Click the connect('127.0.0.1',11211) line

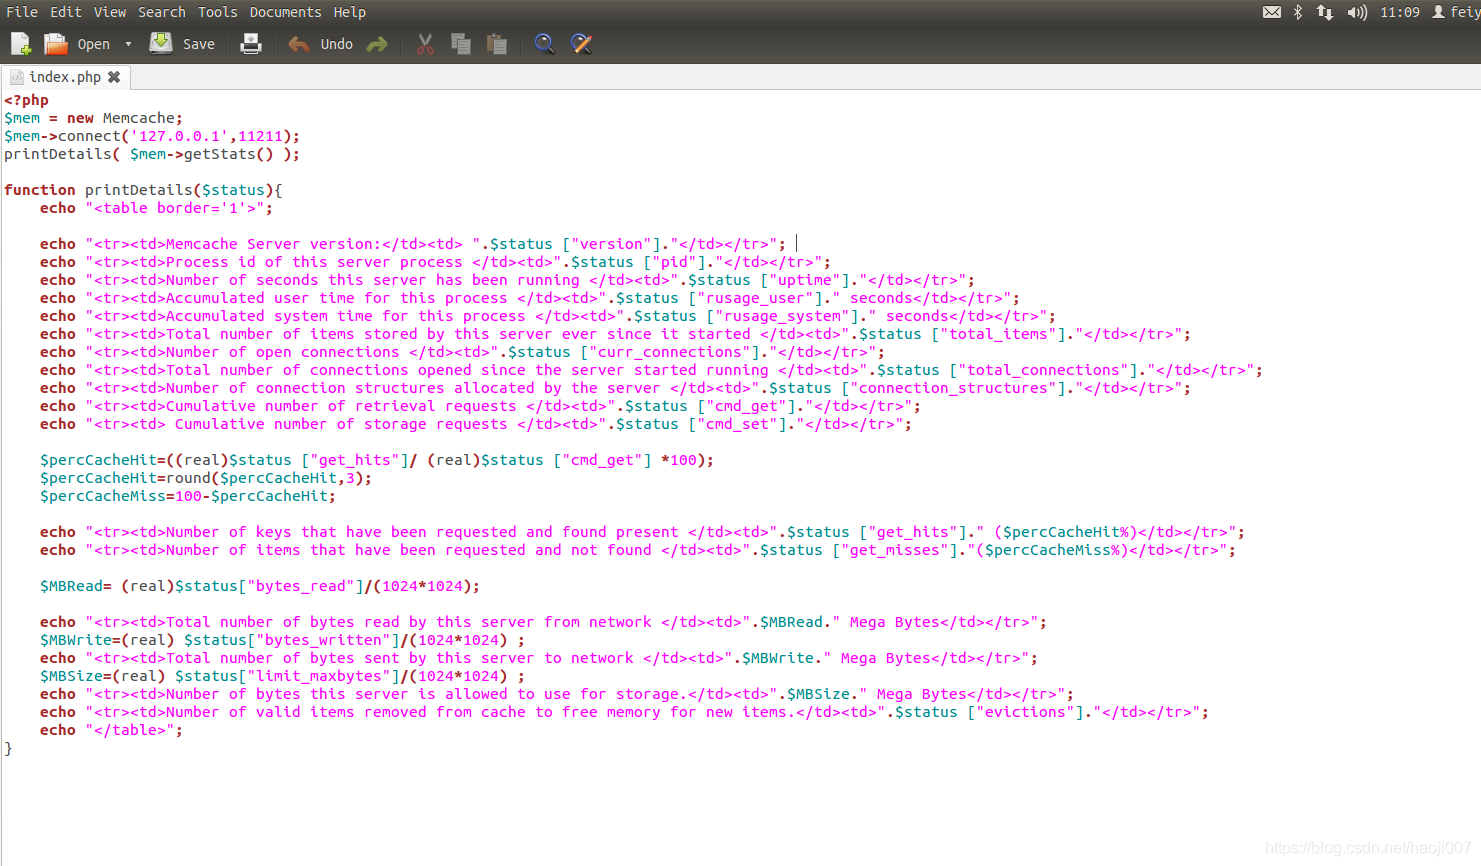click(151, 136)
